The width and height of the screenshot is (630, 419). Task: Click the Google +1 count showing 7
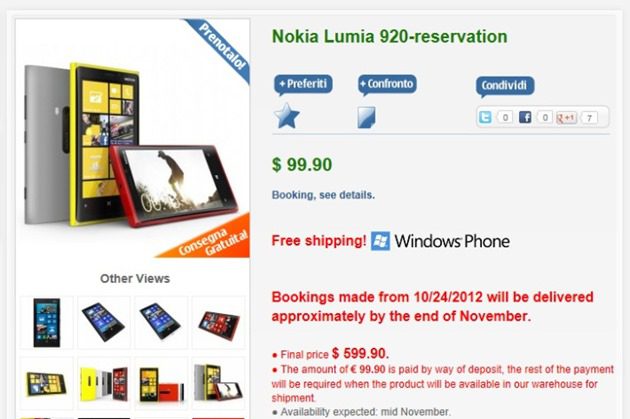pos(589,118)
